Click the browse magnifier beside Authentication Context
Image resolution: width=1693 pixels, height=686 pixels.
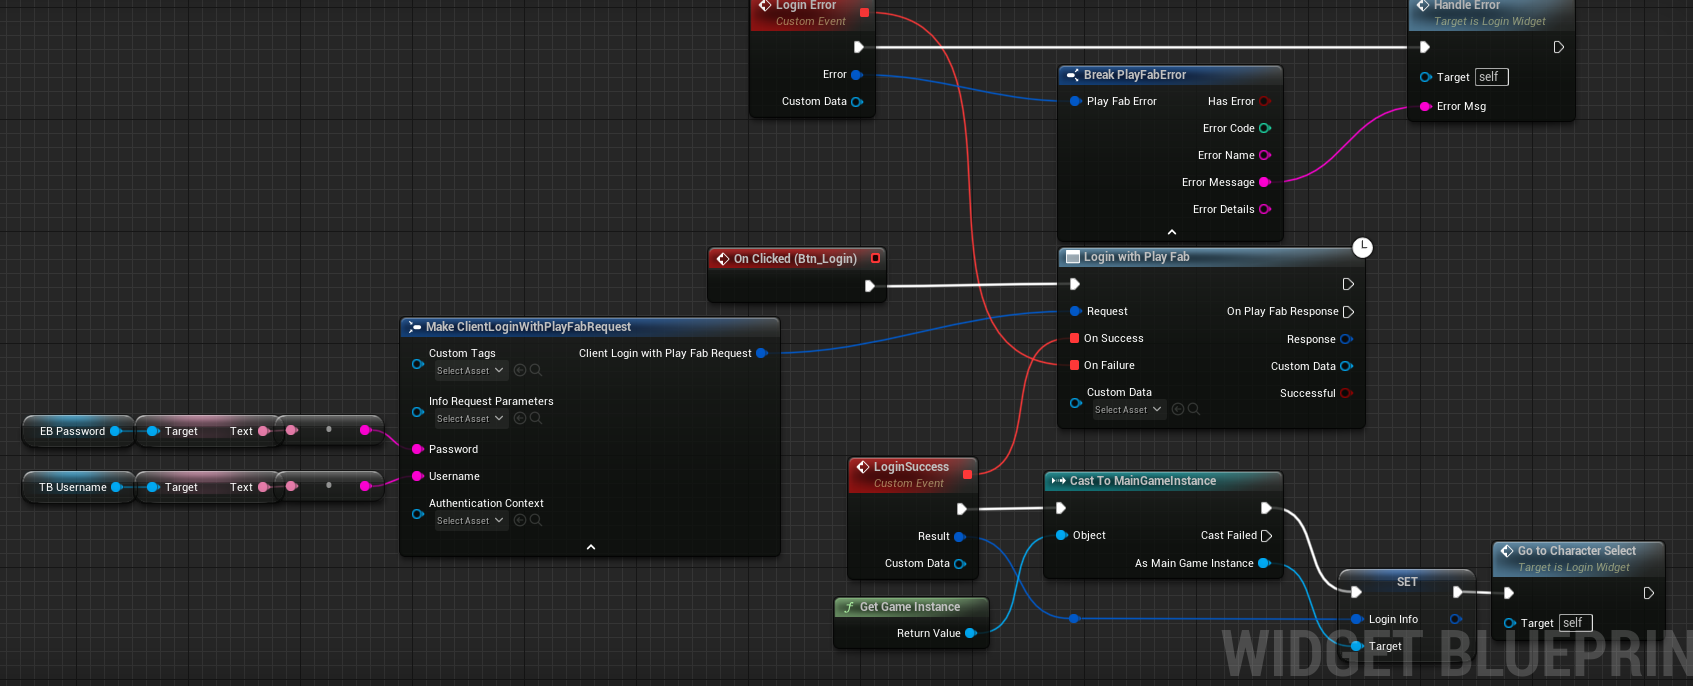pyautogui.click(x=536, y=520)
